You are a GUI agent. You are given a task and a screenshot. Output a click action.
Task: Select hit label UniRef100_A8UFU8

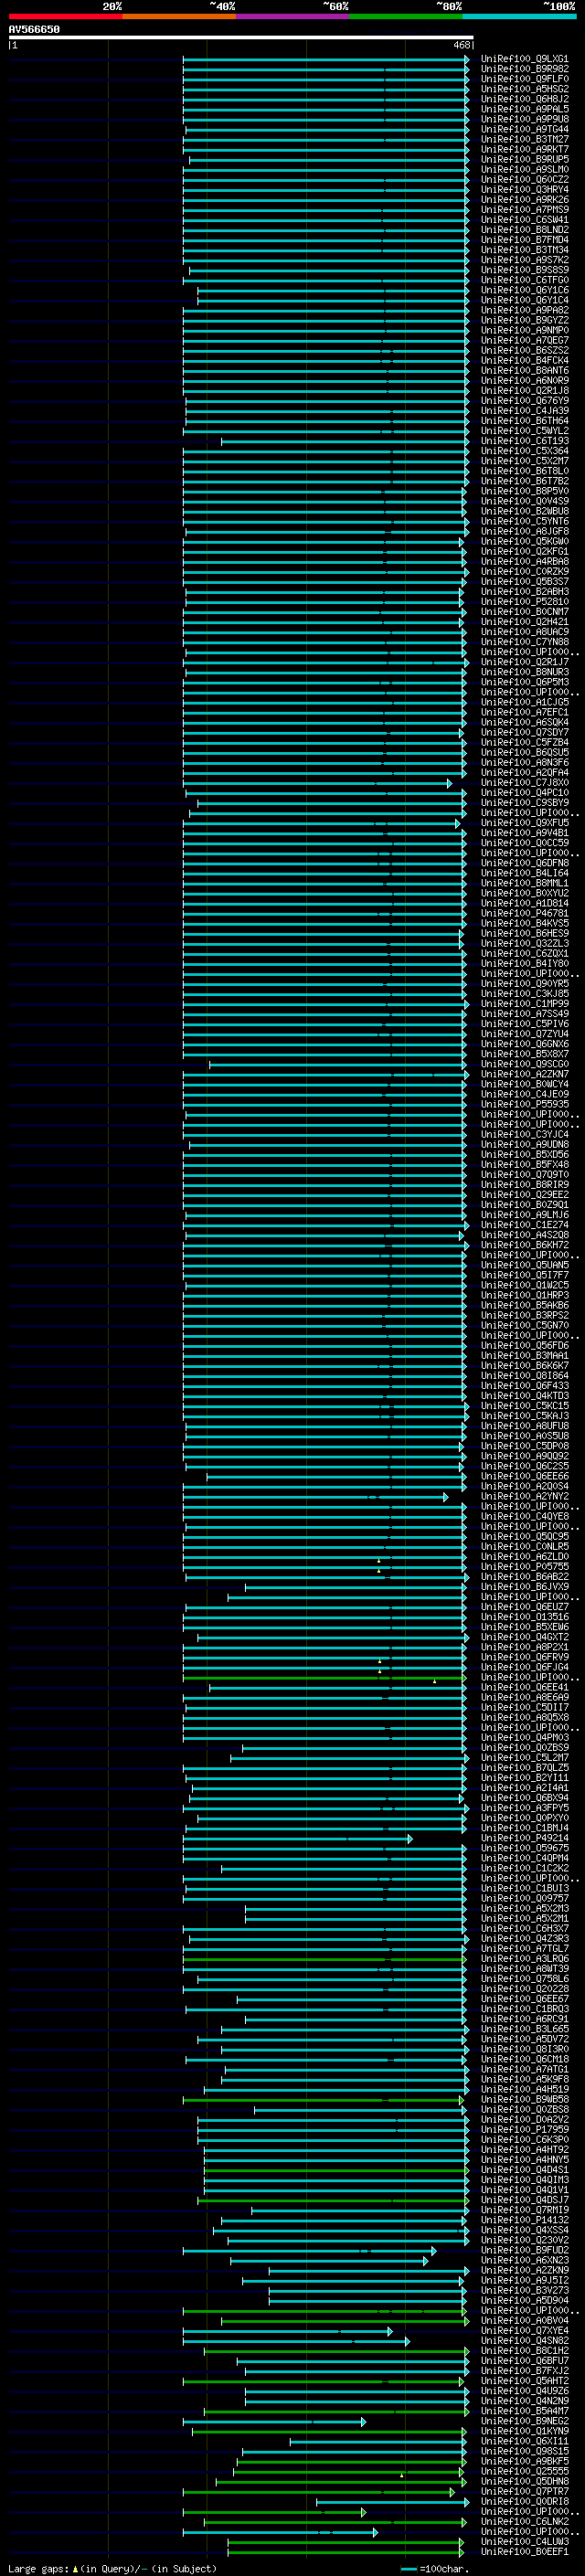[x=525, y=1426]
